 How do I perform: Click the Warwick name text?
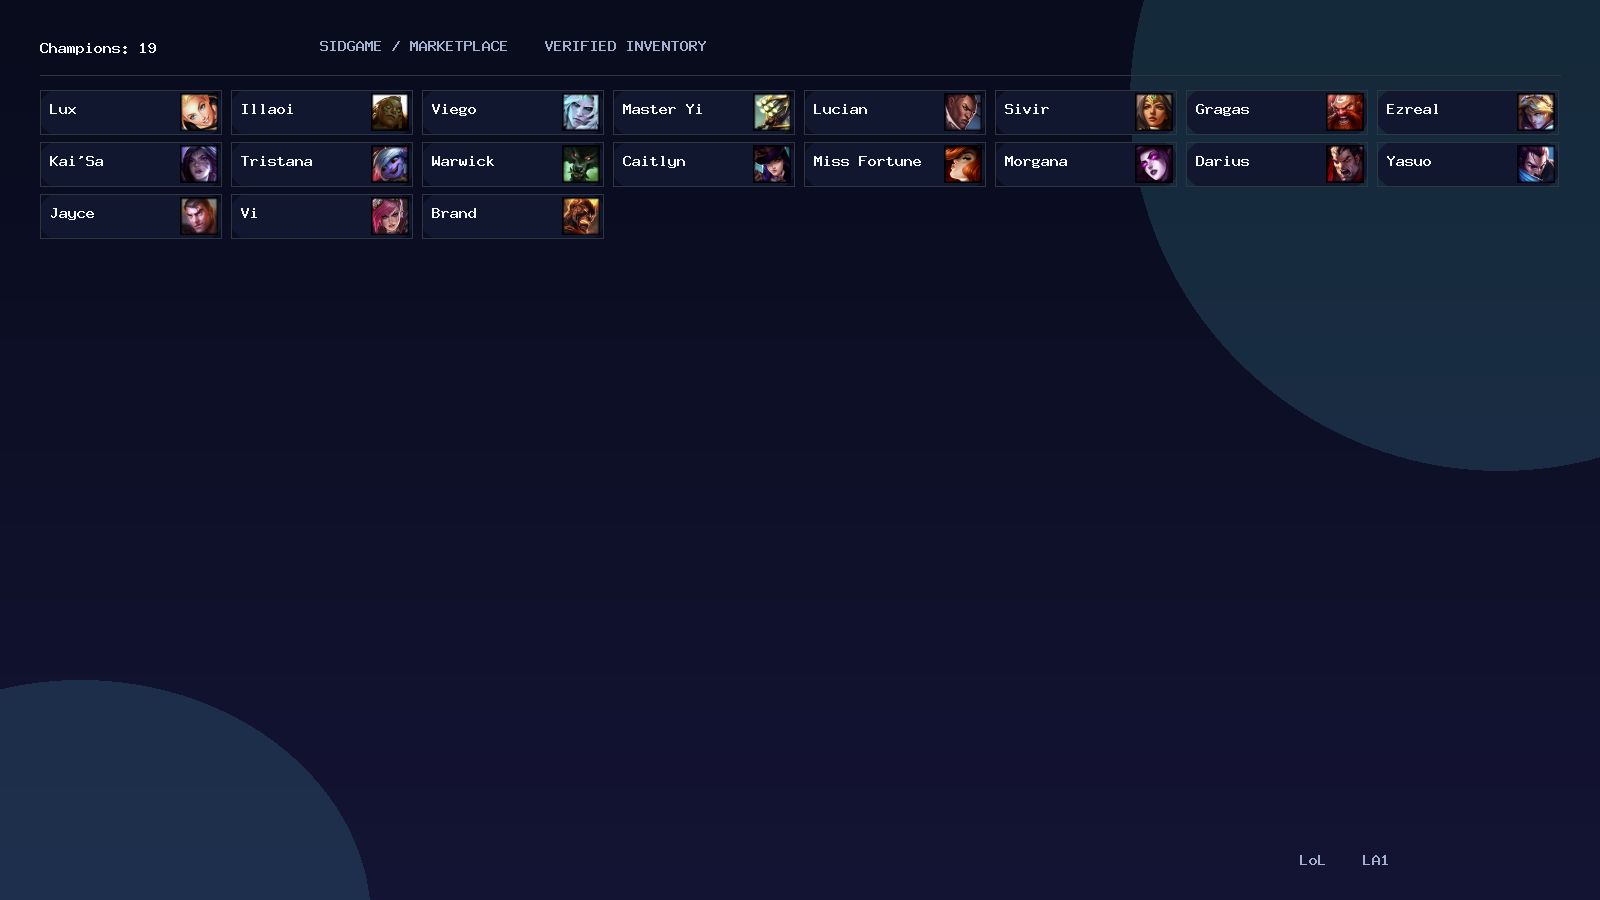(x=463, y=161)
